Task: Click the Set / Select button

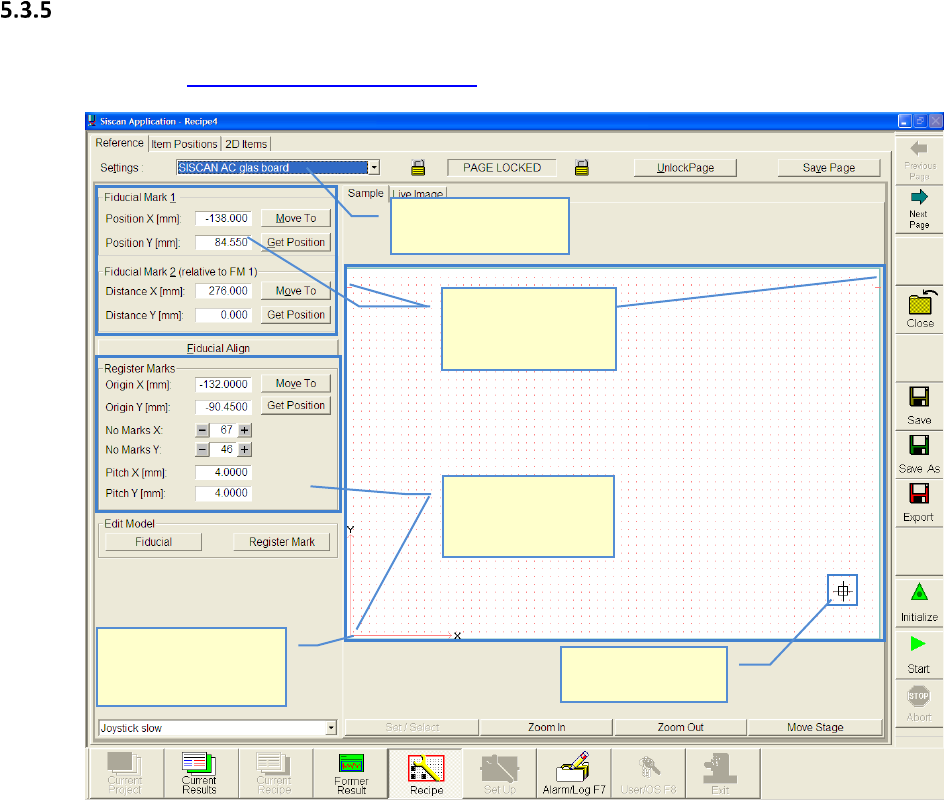Action: pos(412,727)
